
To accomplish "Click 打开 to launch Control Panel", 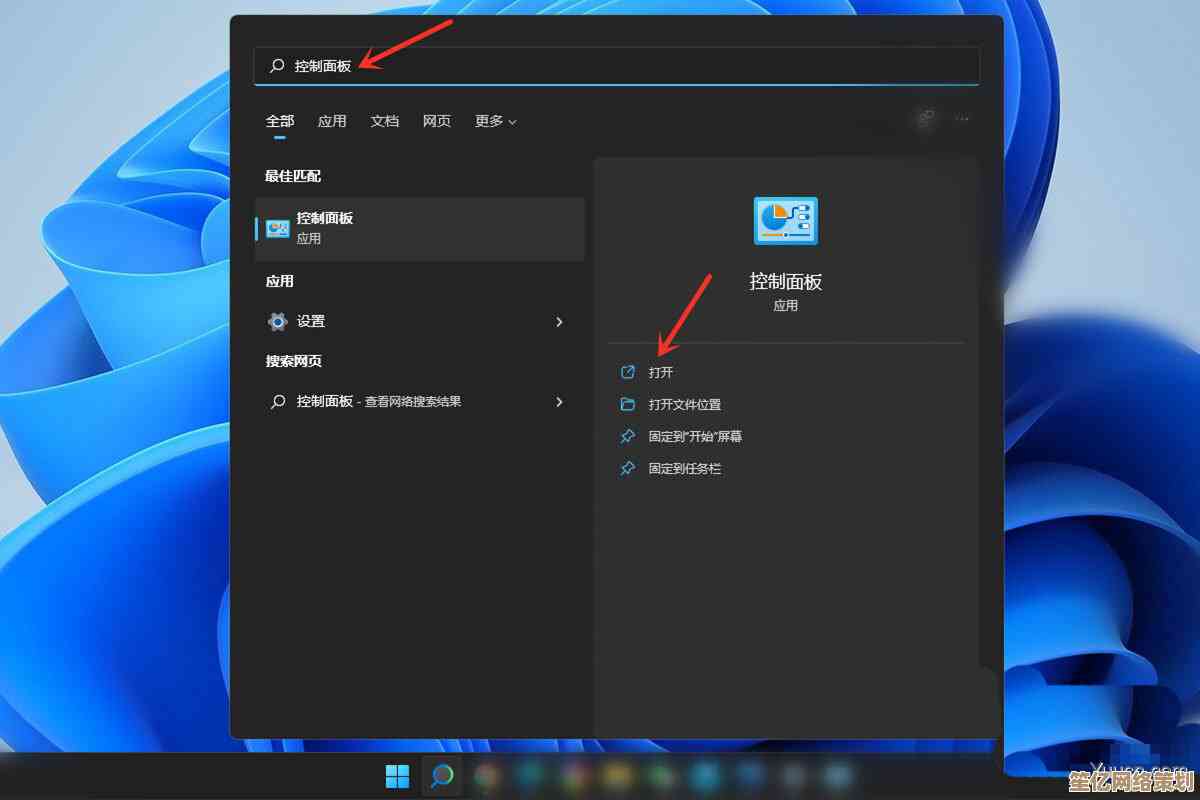I will (660, 372).
